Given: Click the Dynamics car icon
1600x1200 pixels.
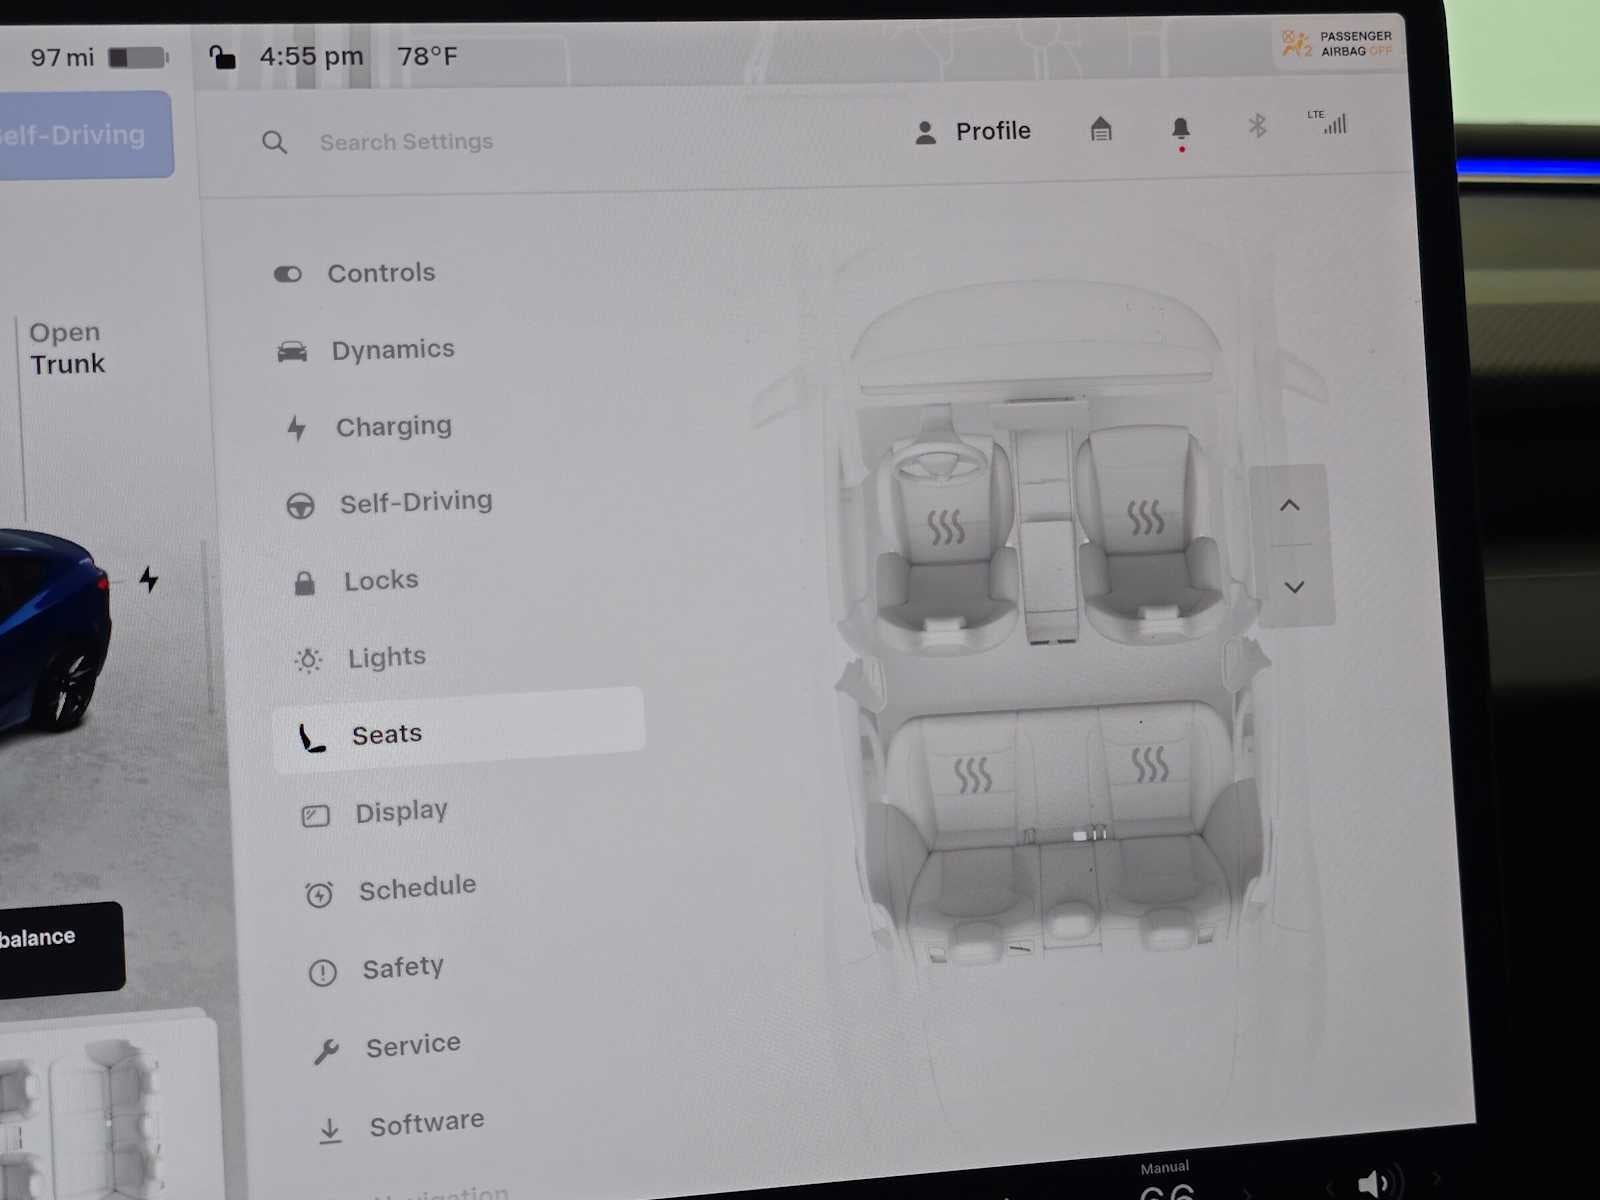Looking at the screenshot, I should [292, 351].
